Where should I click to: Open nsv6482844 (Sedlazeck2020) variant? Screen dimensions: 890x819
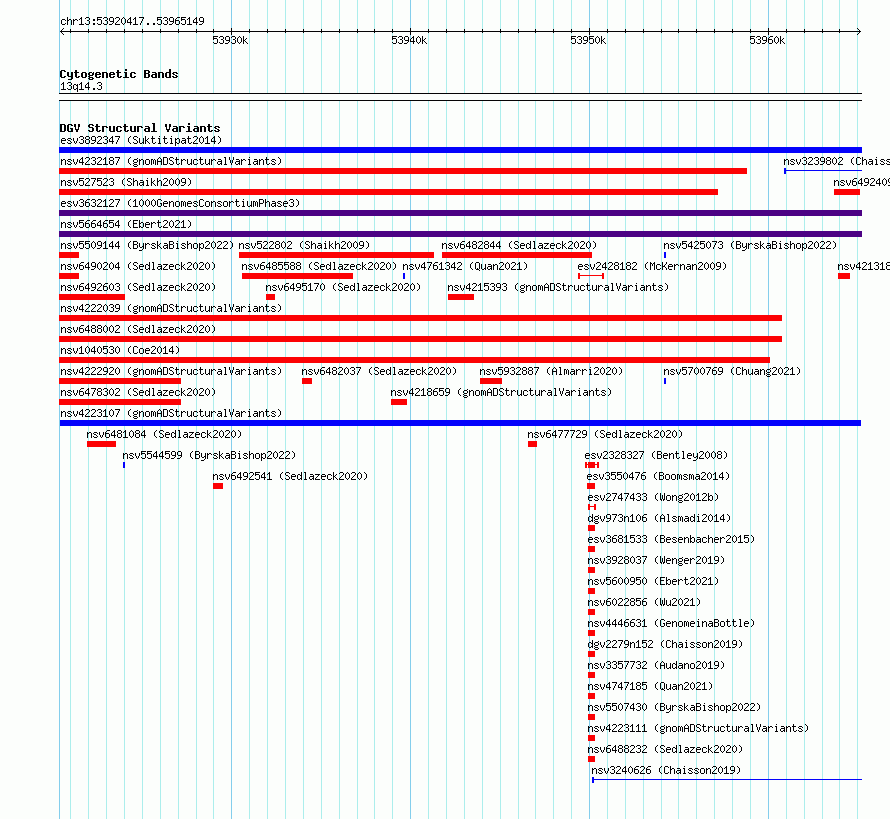pos(519,245)
